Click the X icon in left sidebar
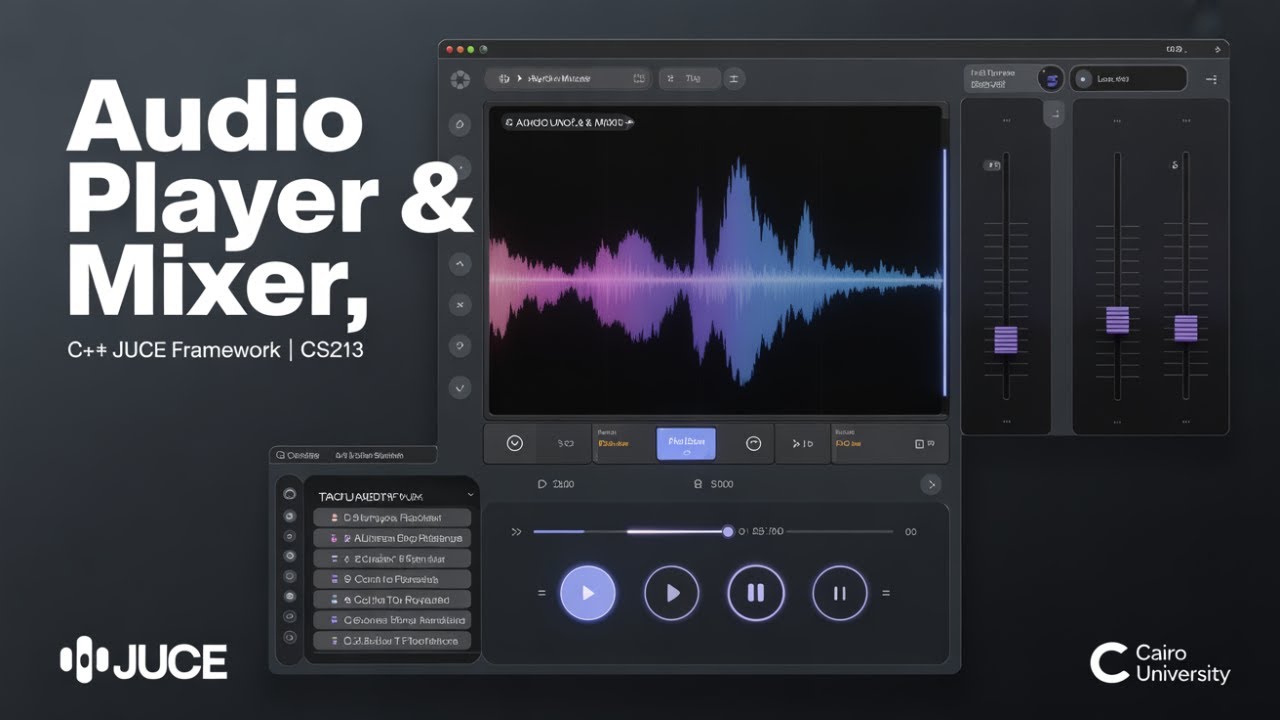 tap(460, 303)
